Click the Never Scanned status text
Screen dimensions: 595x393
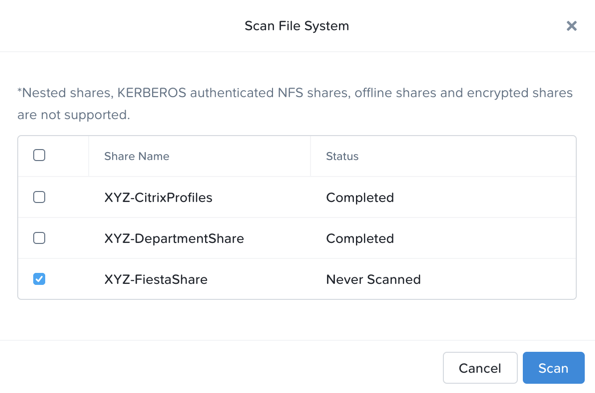pyautogui.click(x=373, y=280)
